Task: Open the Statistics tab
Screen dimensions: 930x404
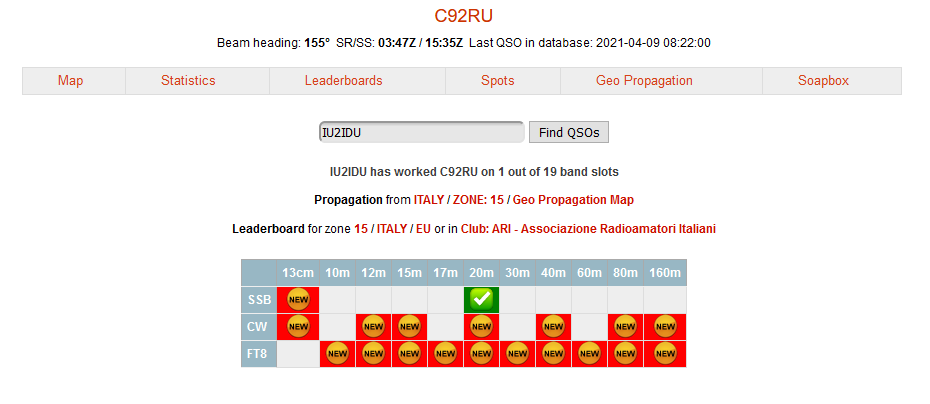Action: point(188,81)
